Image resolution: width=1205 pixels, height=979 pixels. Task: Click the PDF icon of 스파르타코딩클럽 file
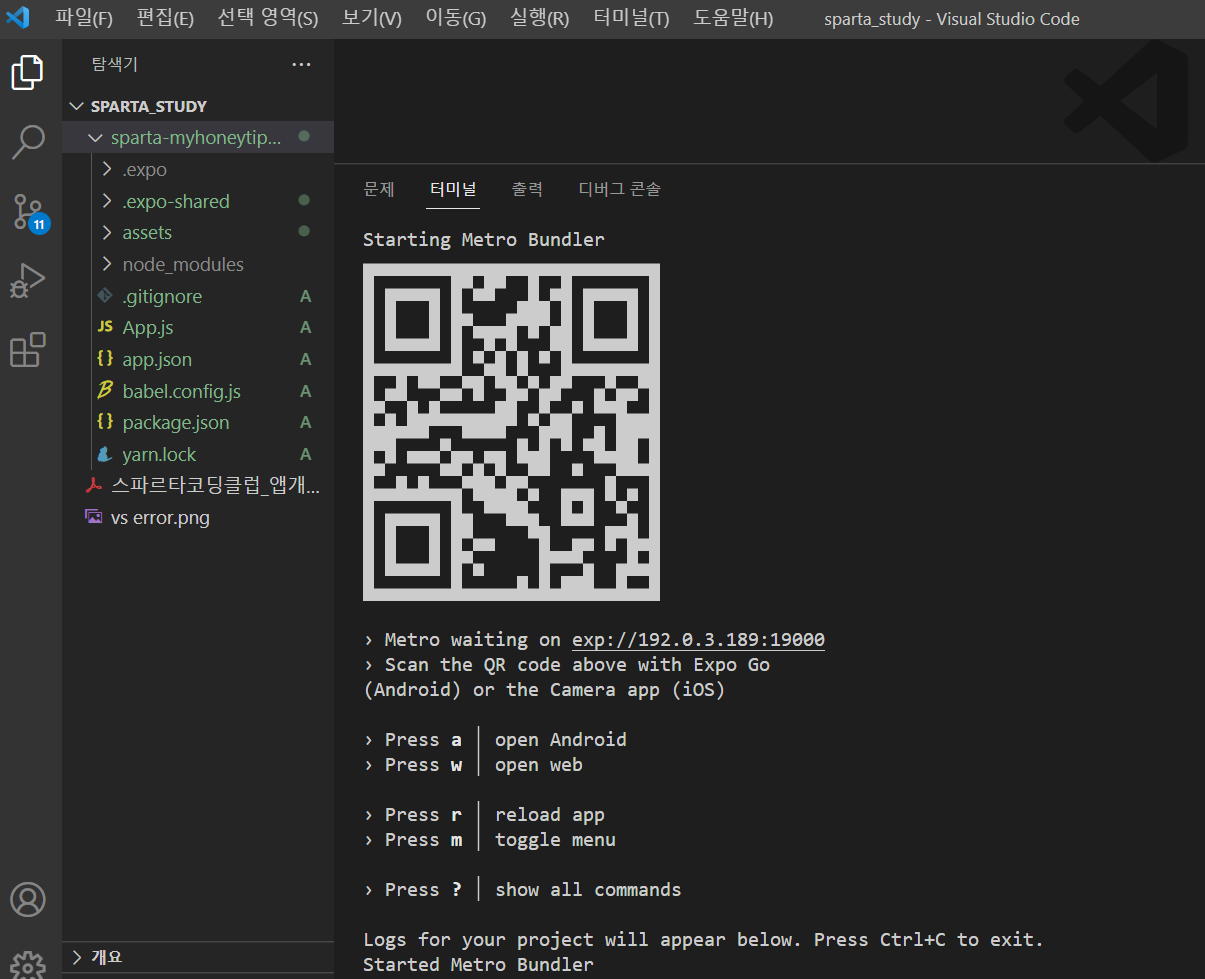[x=93, y=486]
